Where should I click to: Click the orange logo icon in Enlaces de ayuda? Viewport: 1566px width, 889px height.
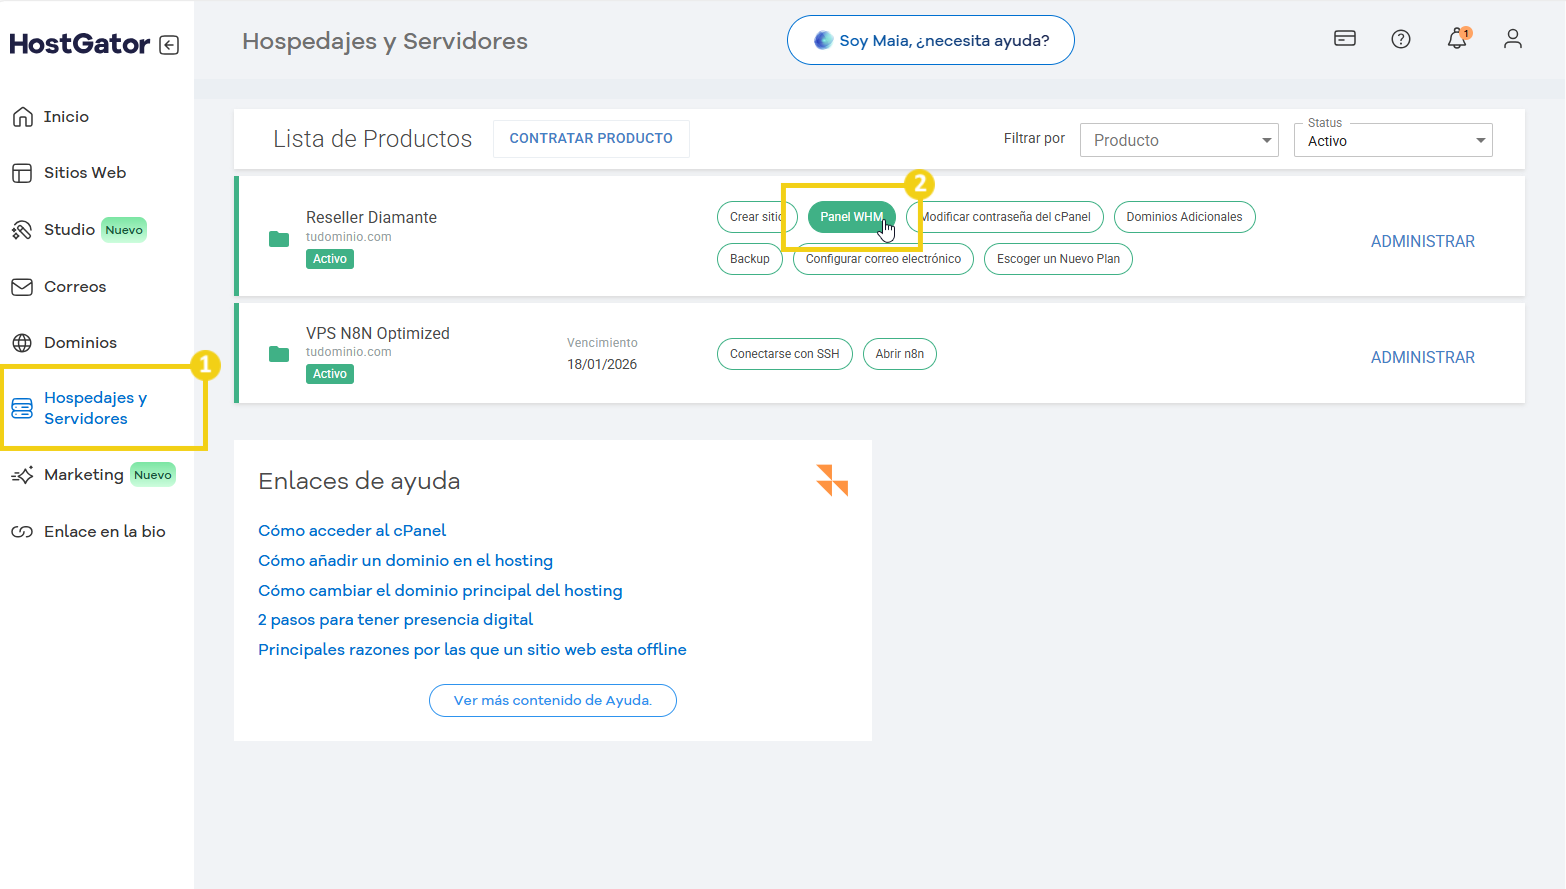click(832, 480)
